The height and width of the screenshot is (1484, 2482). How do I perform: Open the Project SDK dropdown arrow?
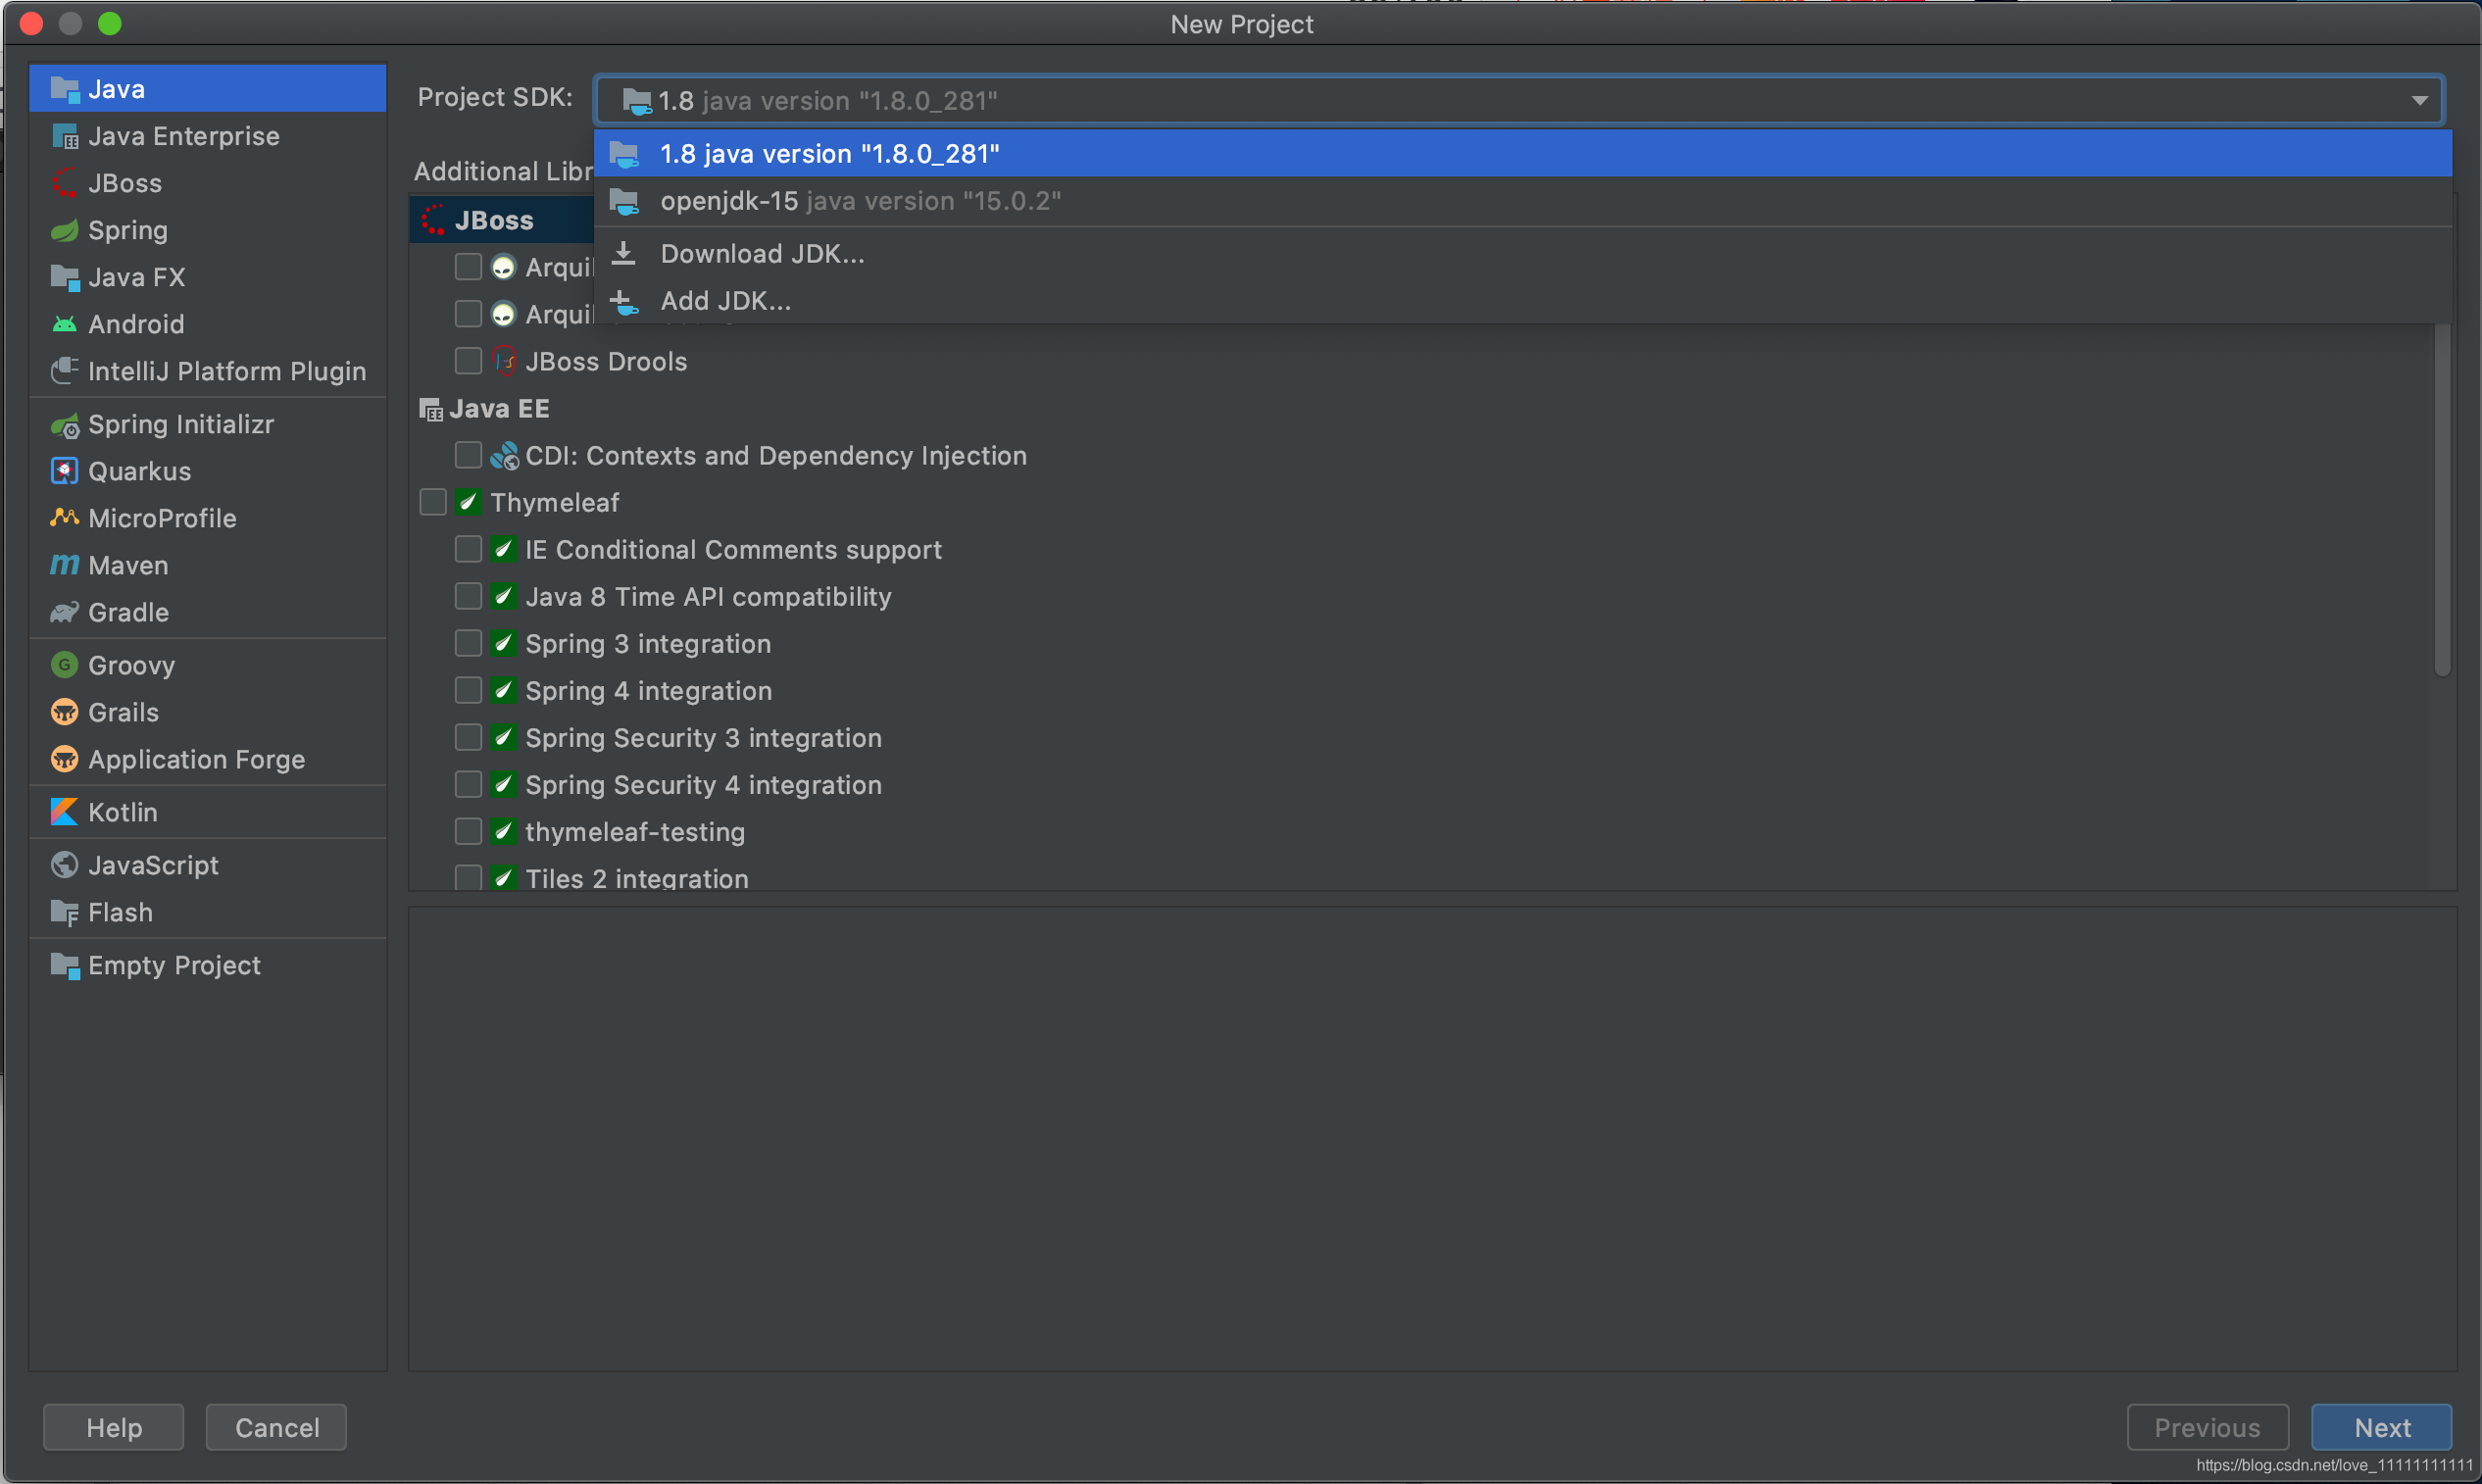[x=2419, y=100]
